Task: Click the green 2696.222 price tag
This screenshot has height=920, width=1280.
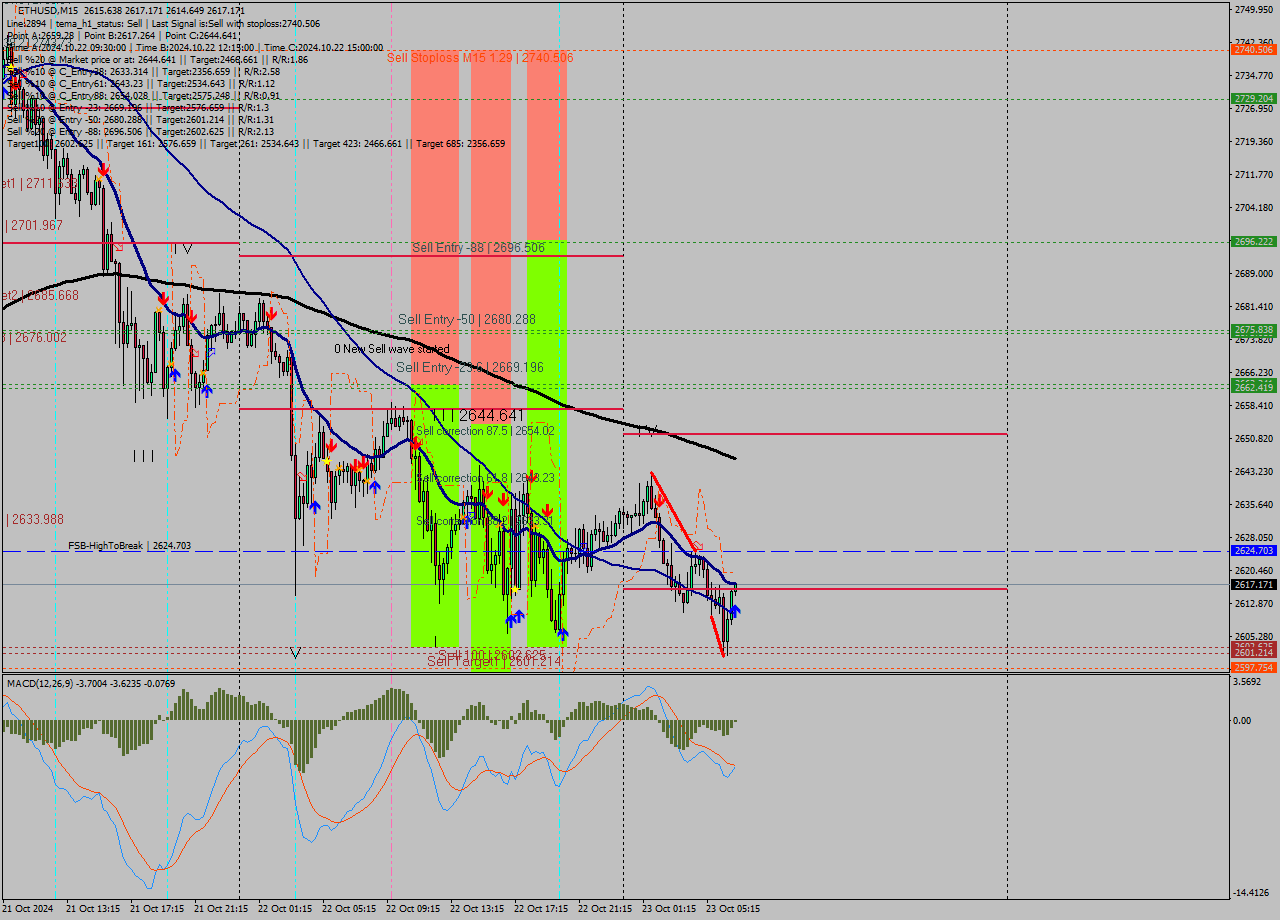Action: click(1253, 241)
